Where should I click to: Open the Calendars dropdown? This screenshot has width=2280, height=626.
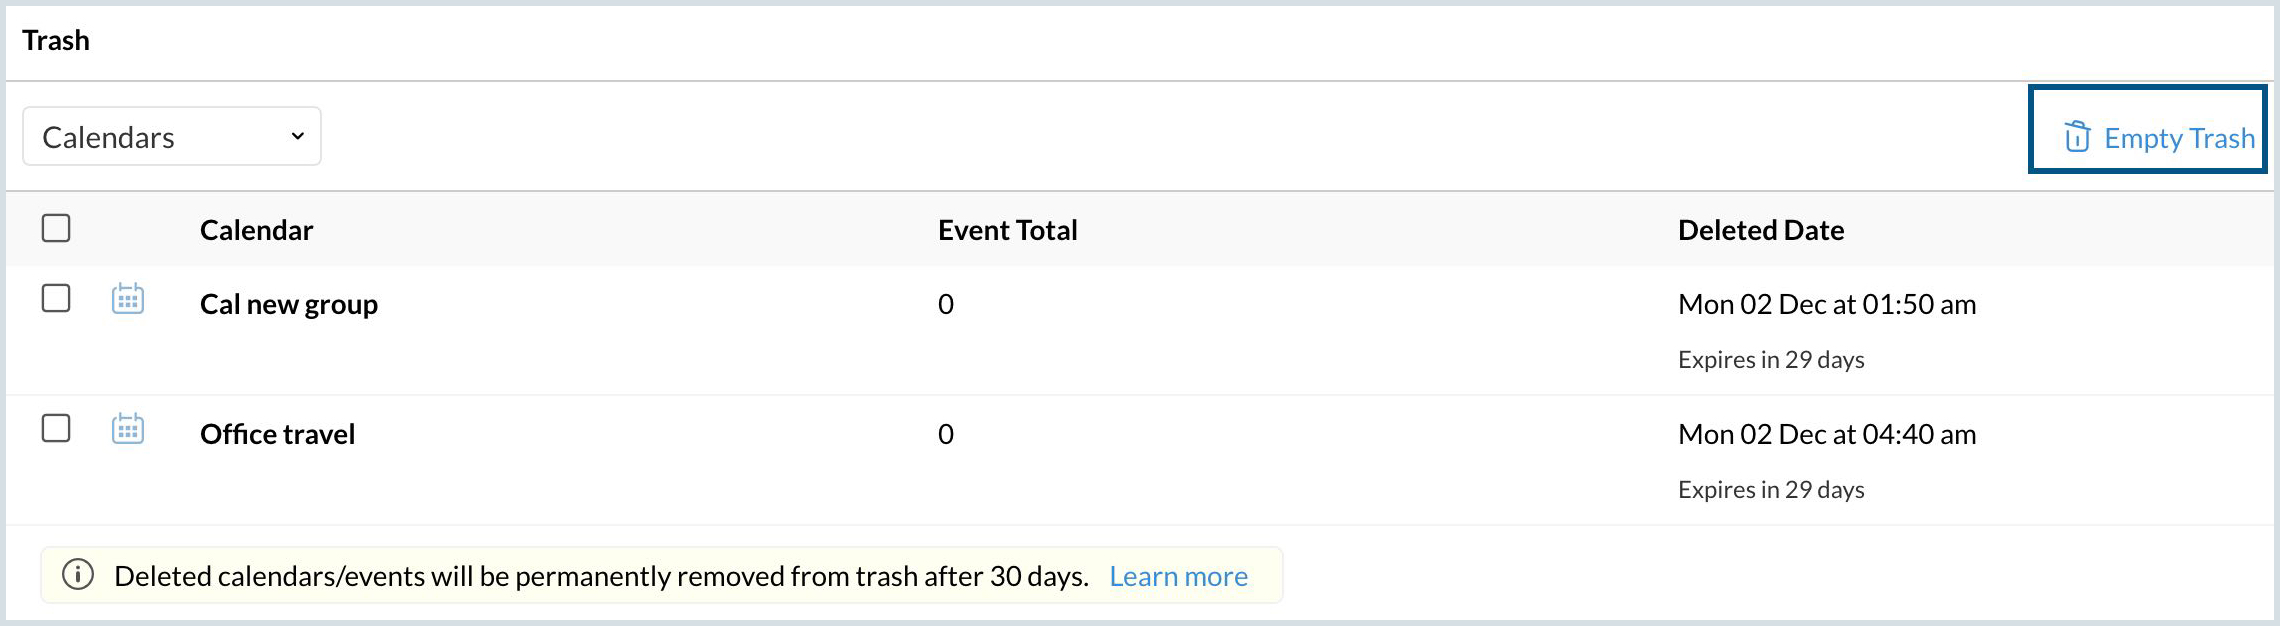[x=171, y=136]
